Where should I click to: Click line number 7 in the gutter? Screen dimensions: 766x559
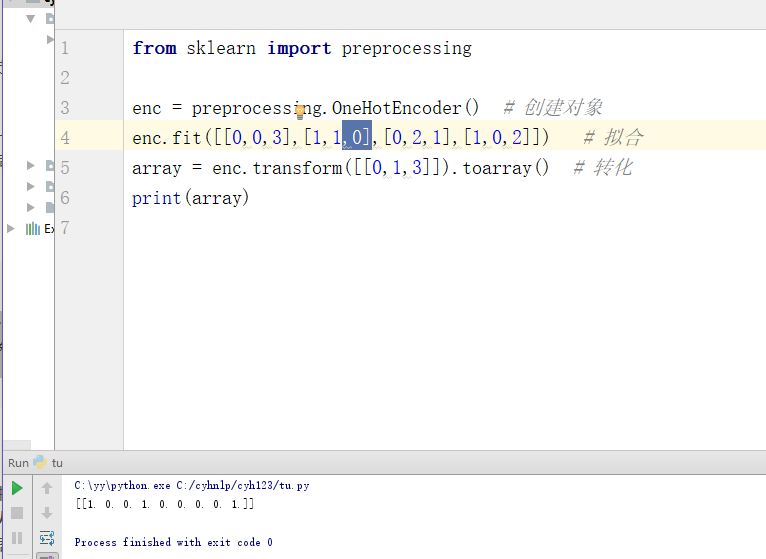[65, 228]
